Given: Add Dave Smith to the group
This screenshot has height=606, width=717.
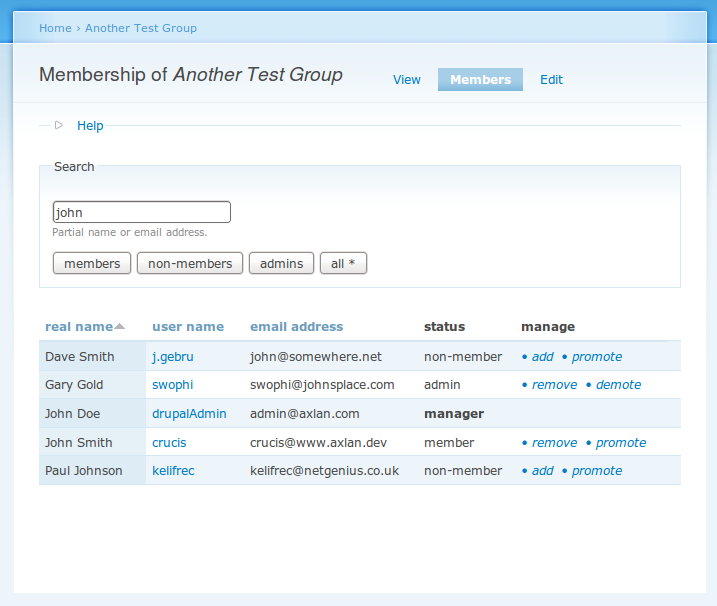Looking at the screenshot, I should coord(542,357).
